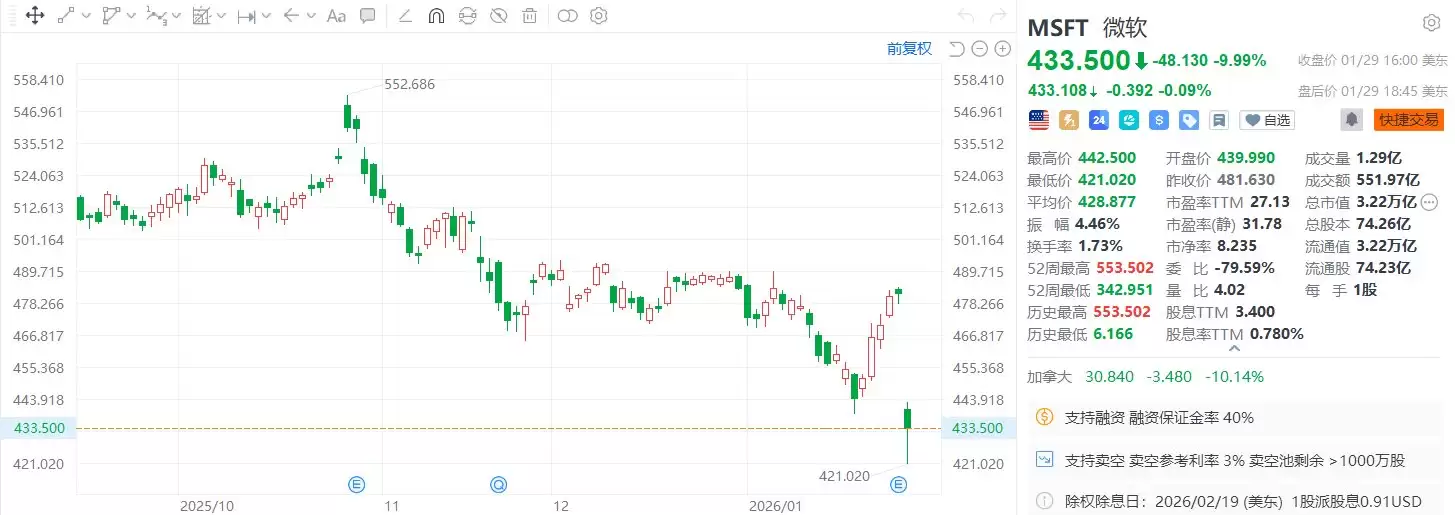
Task: Click the earnings E marker near 2026/01
Action: (898, 485)
